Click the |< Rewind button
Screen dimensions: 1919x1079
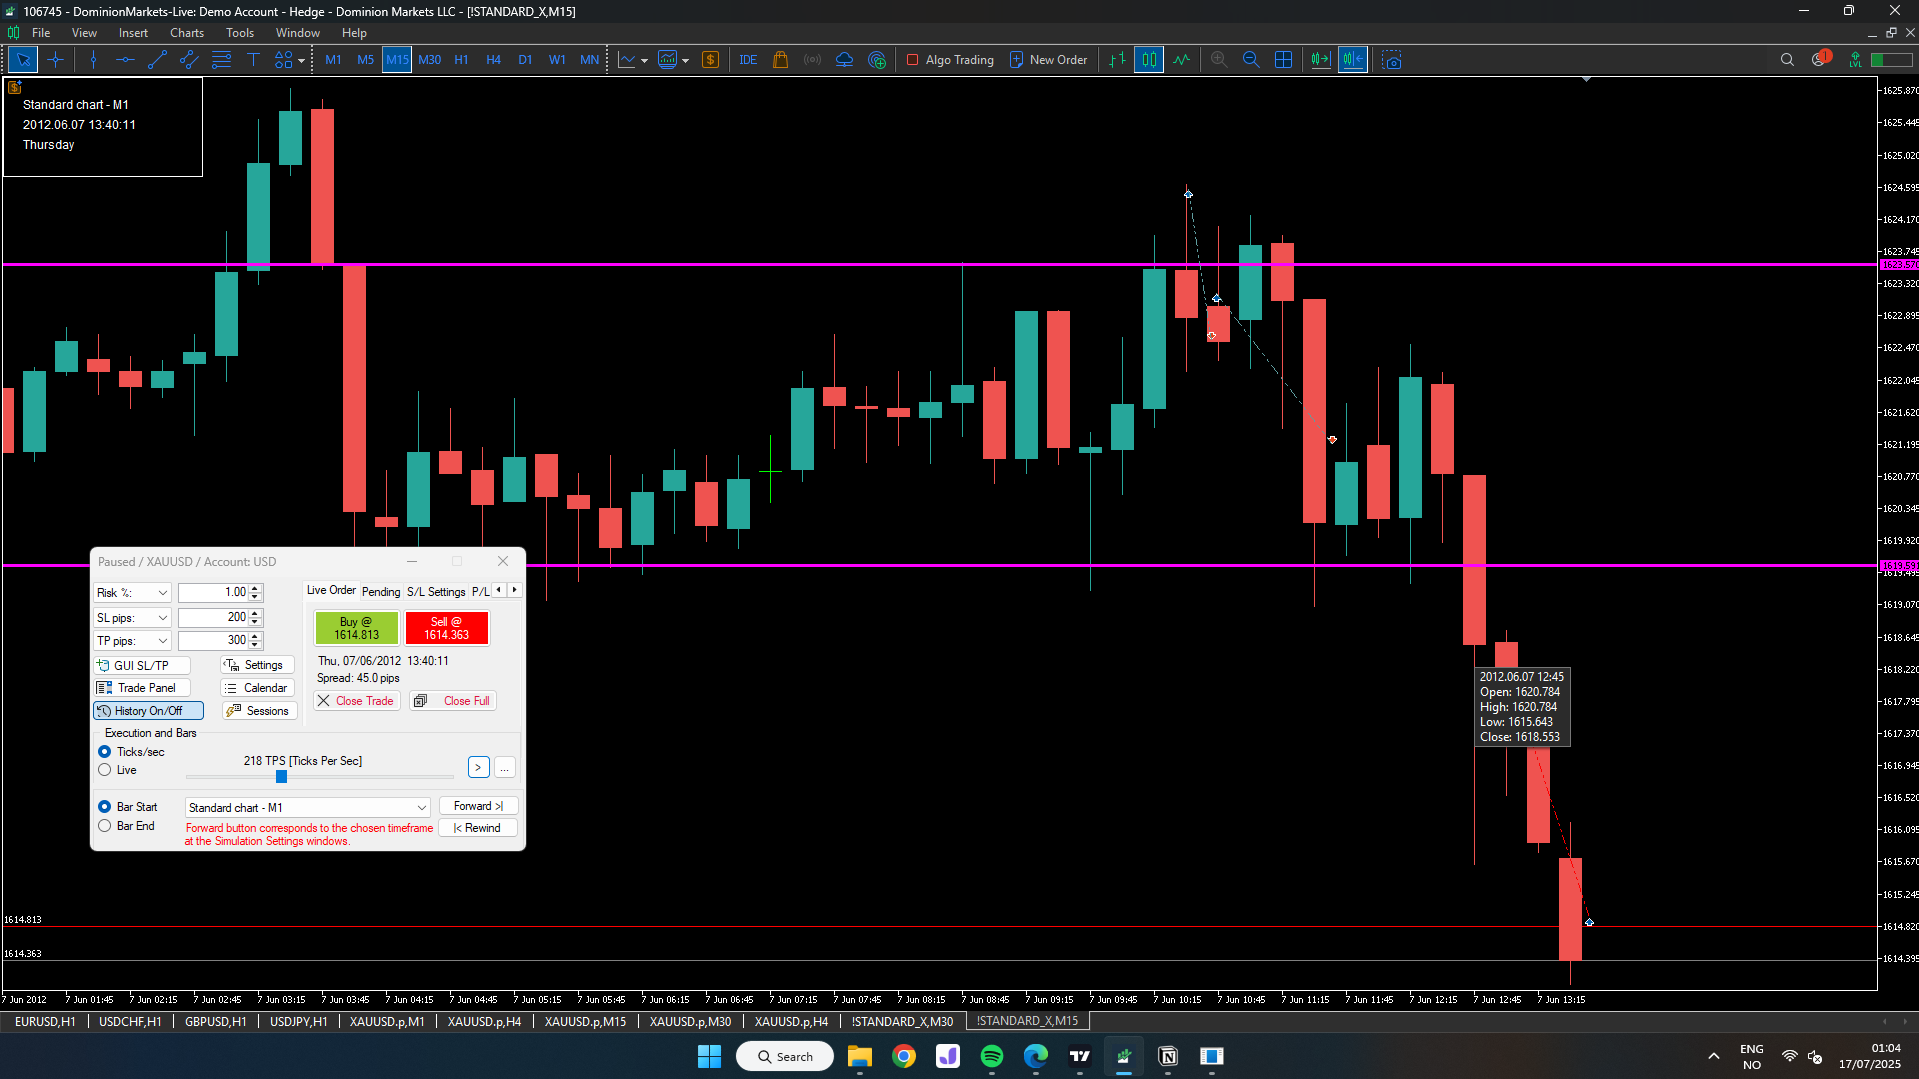478,828
